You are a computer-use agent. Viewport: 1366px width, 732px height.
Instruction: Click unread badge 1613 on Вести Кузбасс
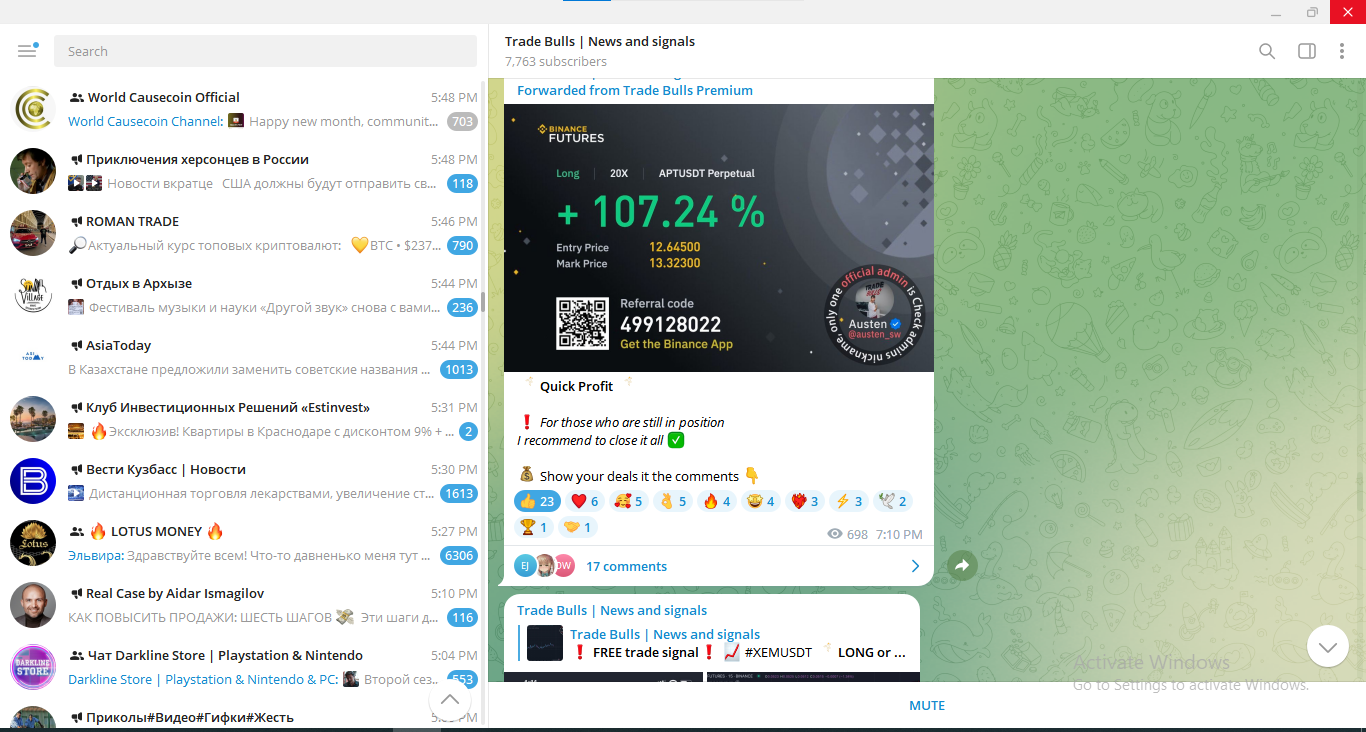[x=459, y=494]
